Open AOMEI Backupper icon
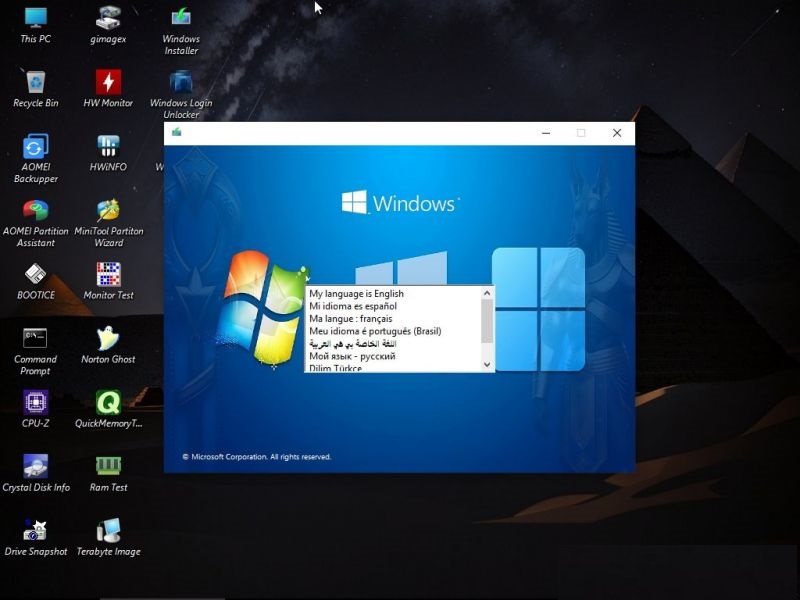 click(x=36, y=147)
